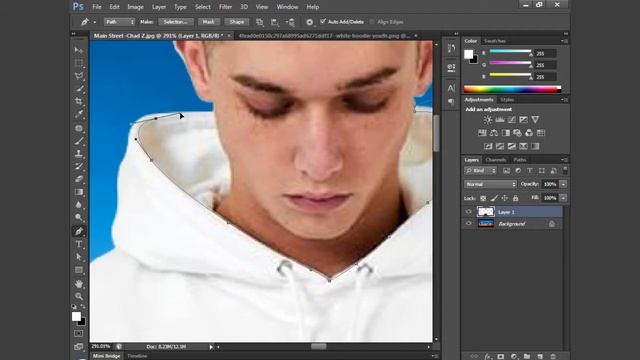Select the History Brush tool
Screen dimensions: 640x360
point(79,167)
